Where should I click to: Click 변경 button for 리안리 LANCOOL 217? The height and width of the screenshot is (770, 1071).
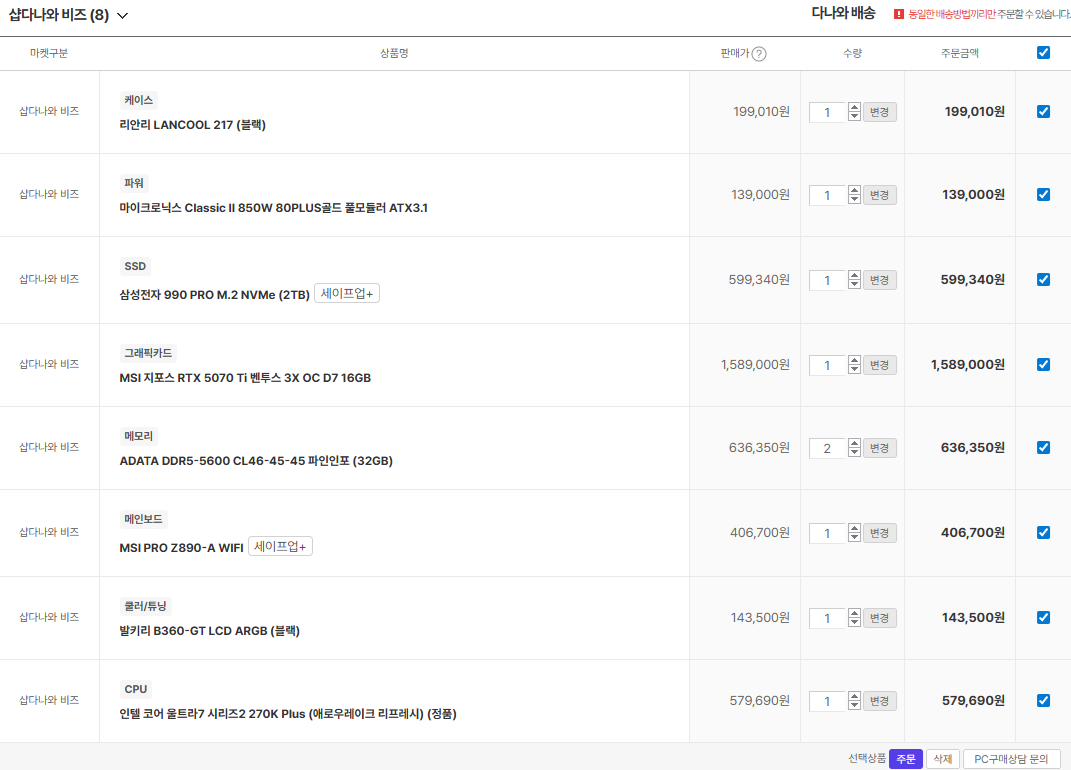[880, 112]
